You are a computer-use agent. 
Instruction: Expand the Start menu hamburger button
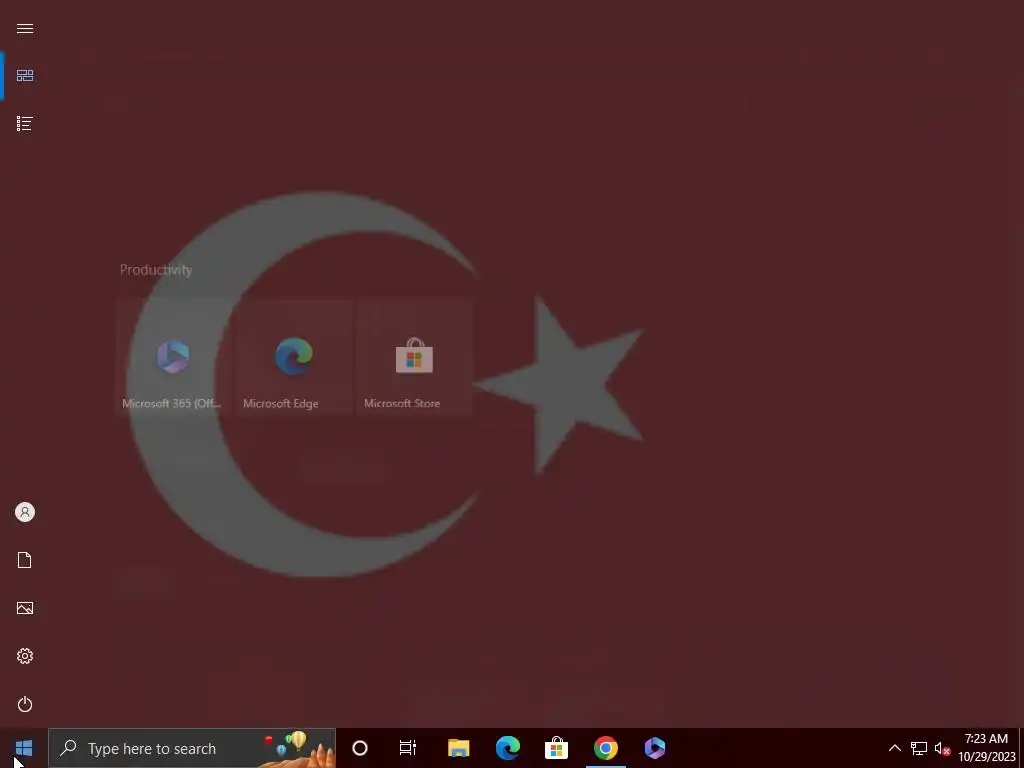click(x=25, y=29)
